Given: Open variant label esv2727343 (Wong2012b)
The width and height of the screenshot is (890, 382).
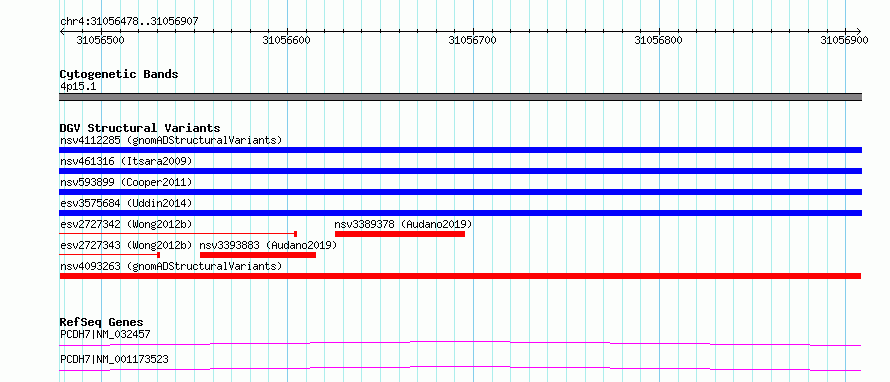Looking at the screenshot, I should (x=126, y=245).
